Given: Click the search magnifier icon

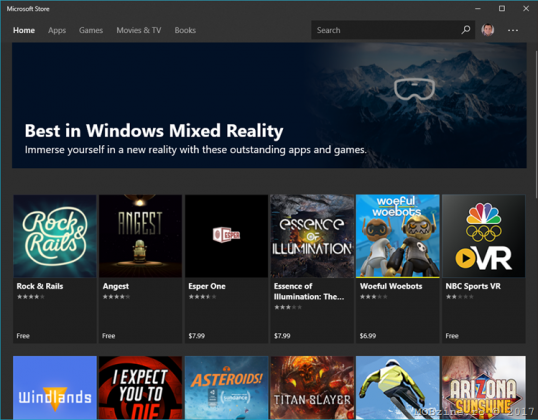Looking at the screenshot, I should [466, 30].
